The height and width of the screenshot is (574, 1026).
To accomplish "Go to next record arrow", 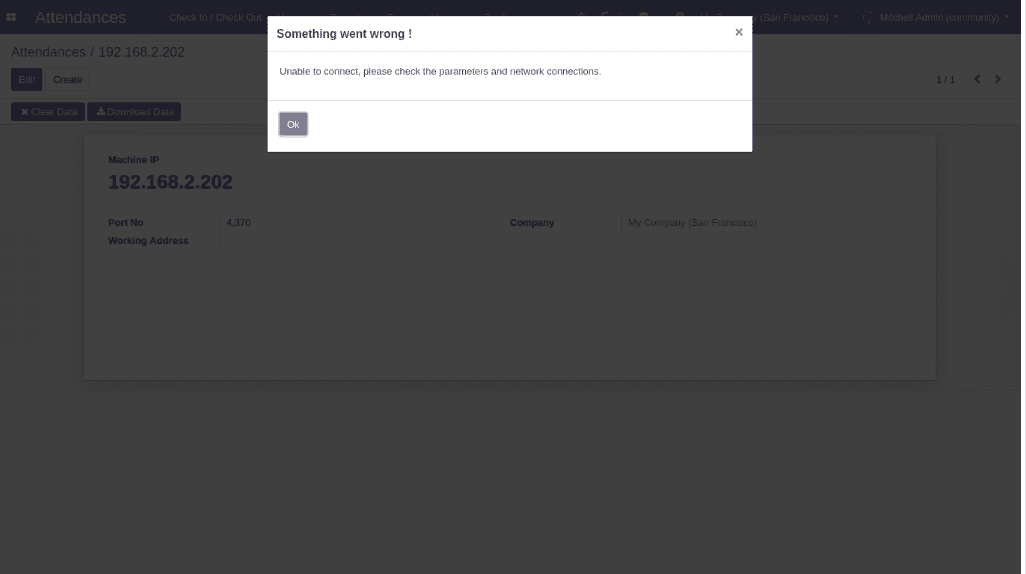I will [997, 79].
